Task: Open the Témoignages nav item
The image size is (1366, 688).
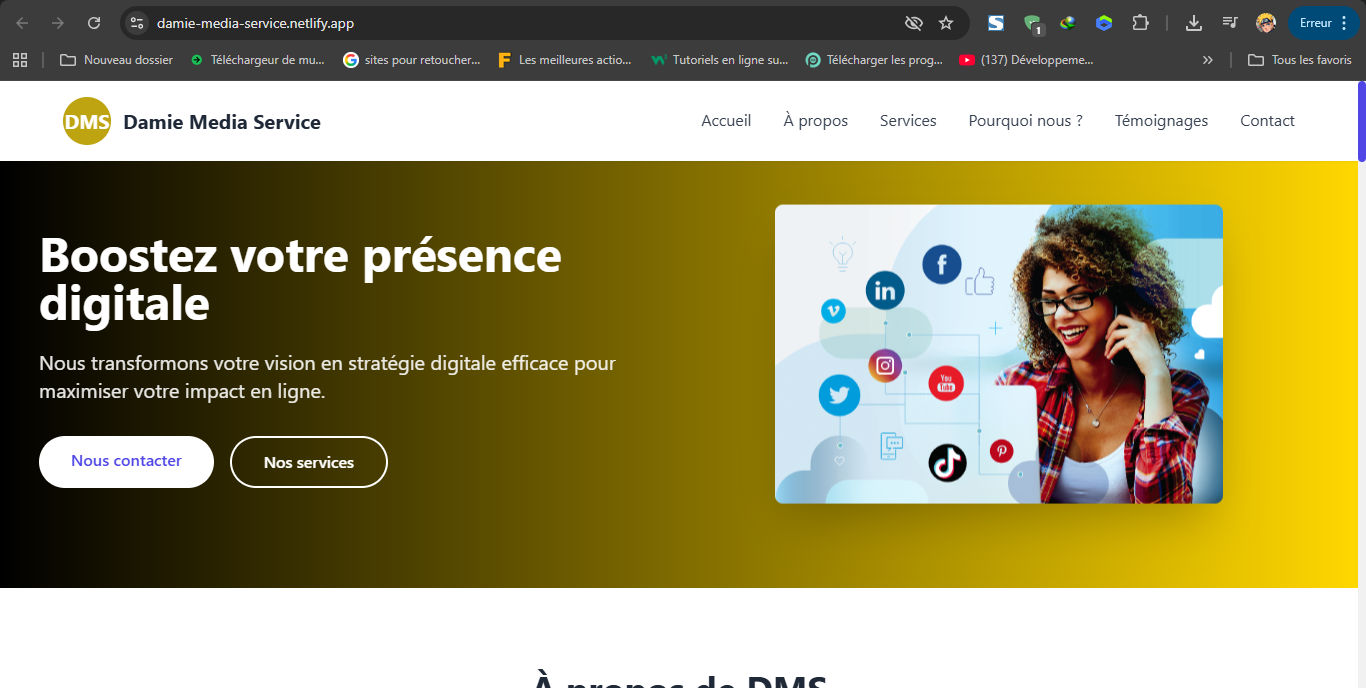Action: coord(1161,121)
